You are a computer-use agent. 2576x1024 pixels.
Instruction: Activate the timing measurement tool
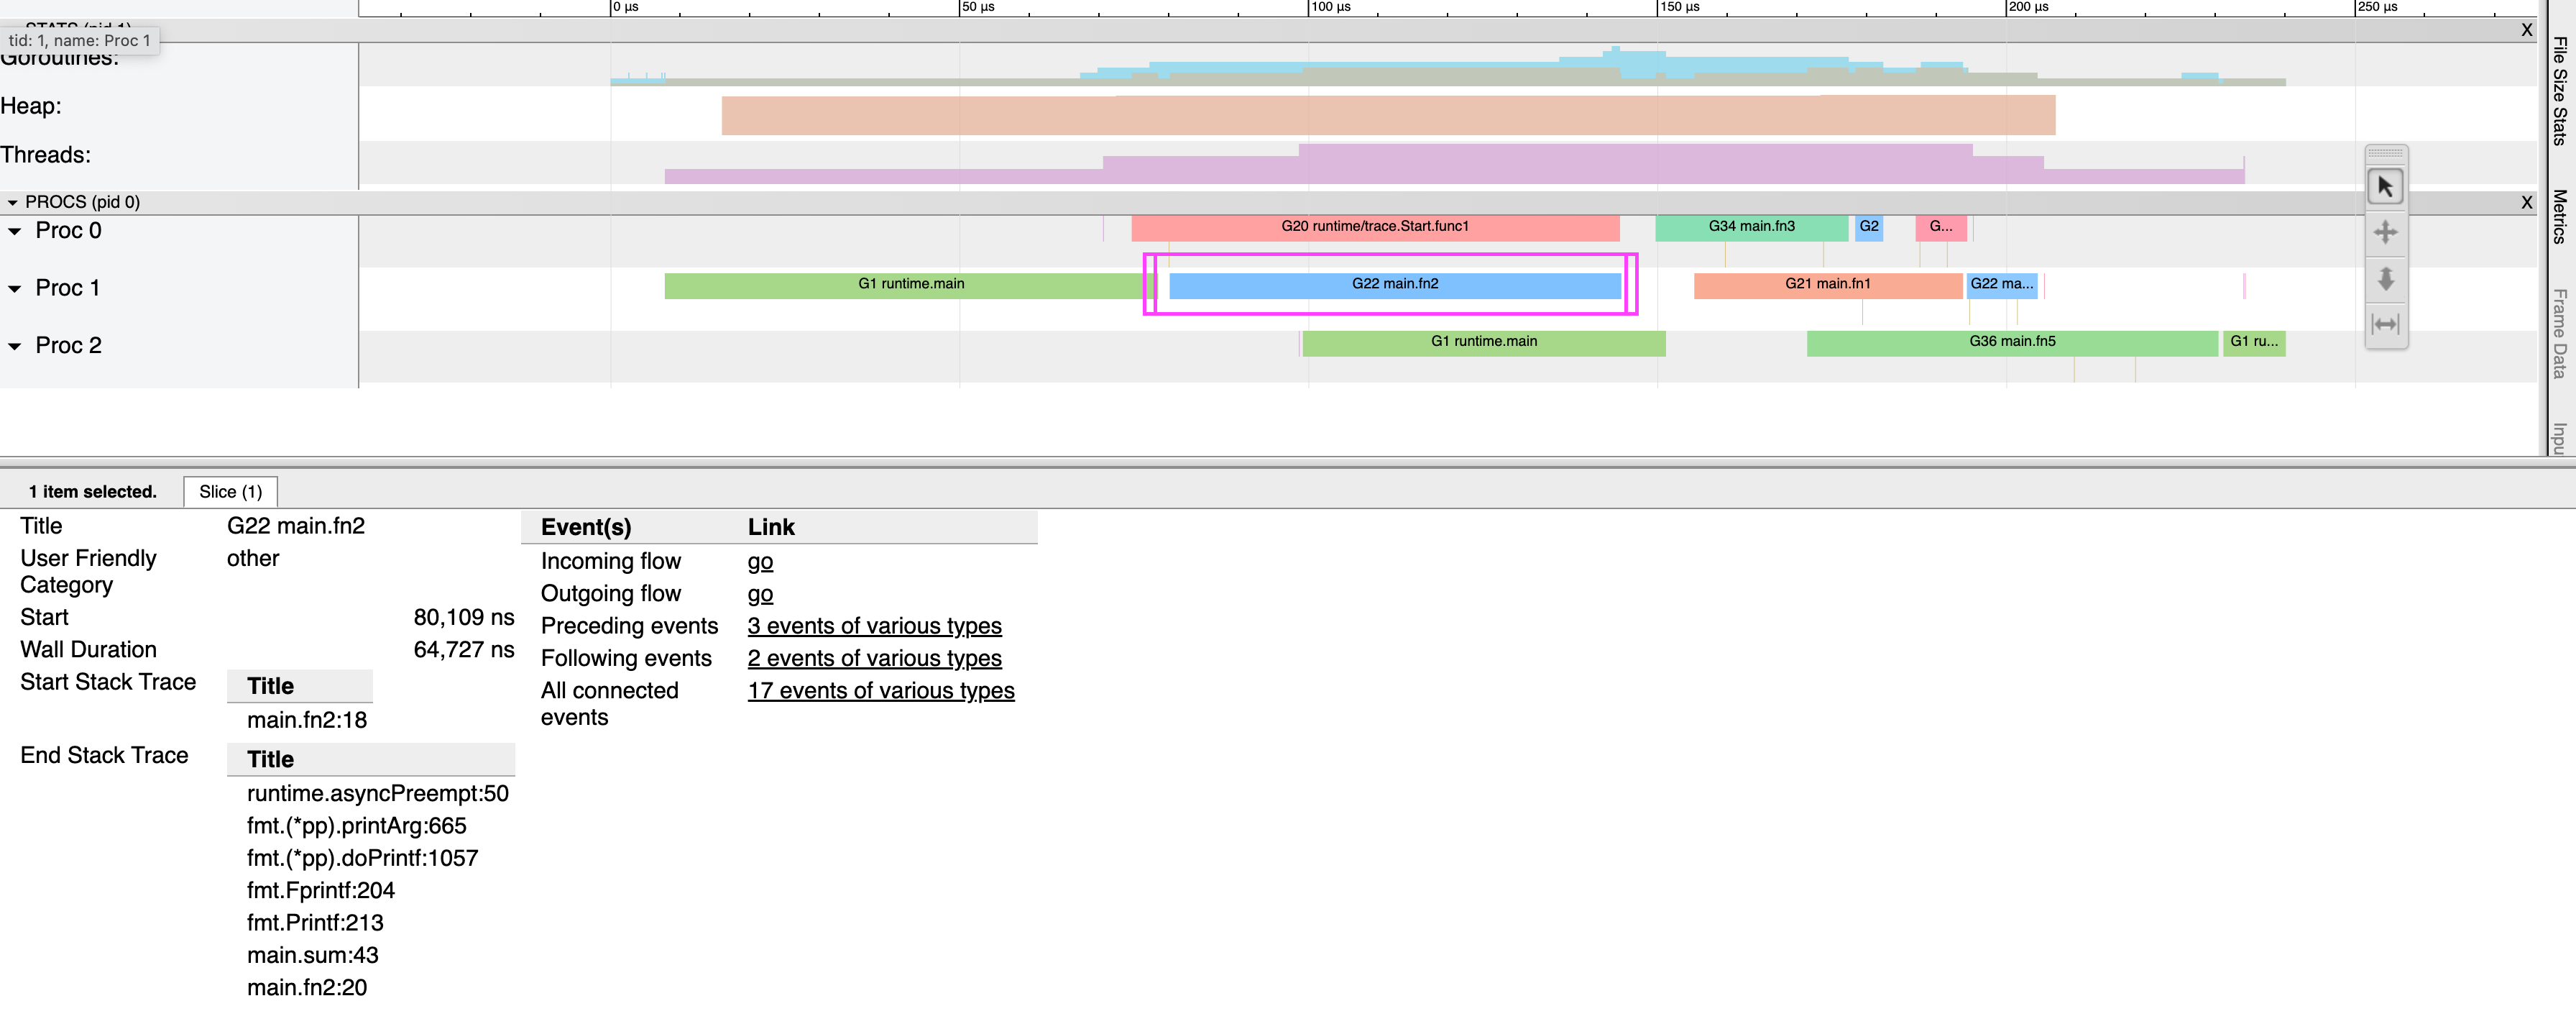(x=2385, y=324)
